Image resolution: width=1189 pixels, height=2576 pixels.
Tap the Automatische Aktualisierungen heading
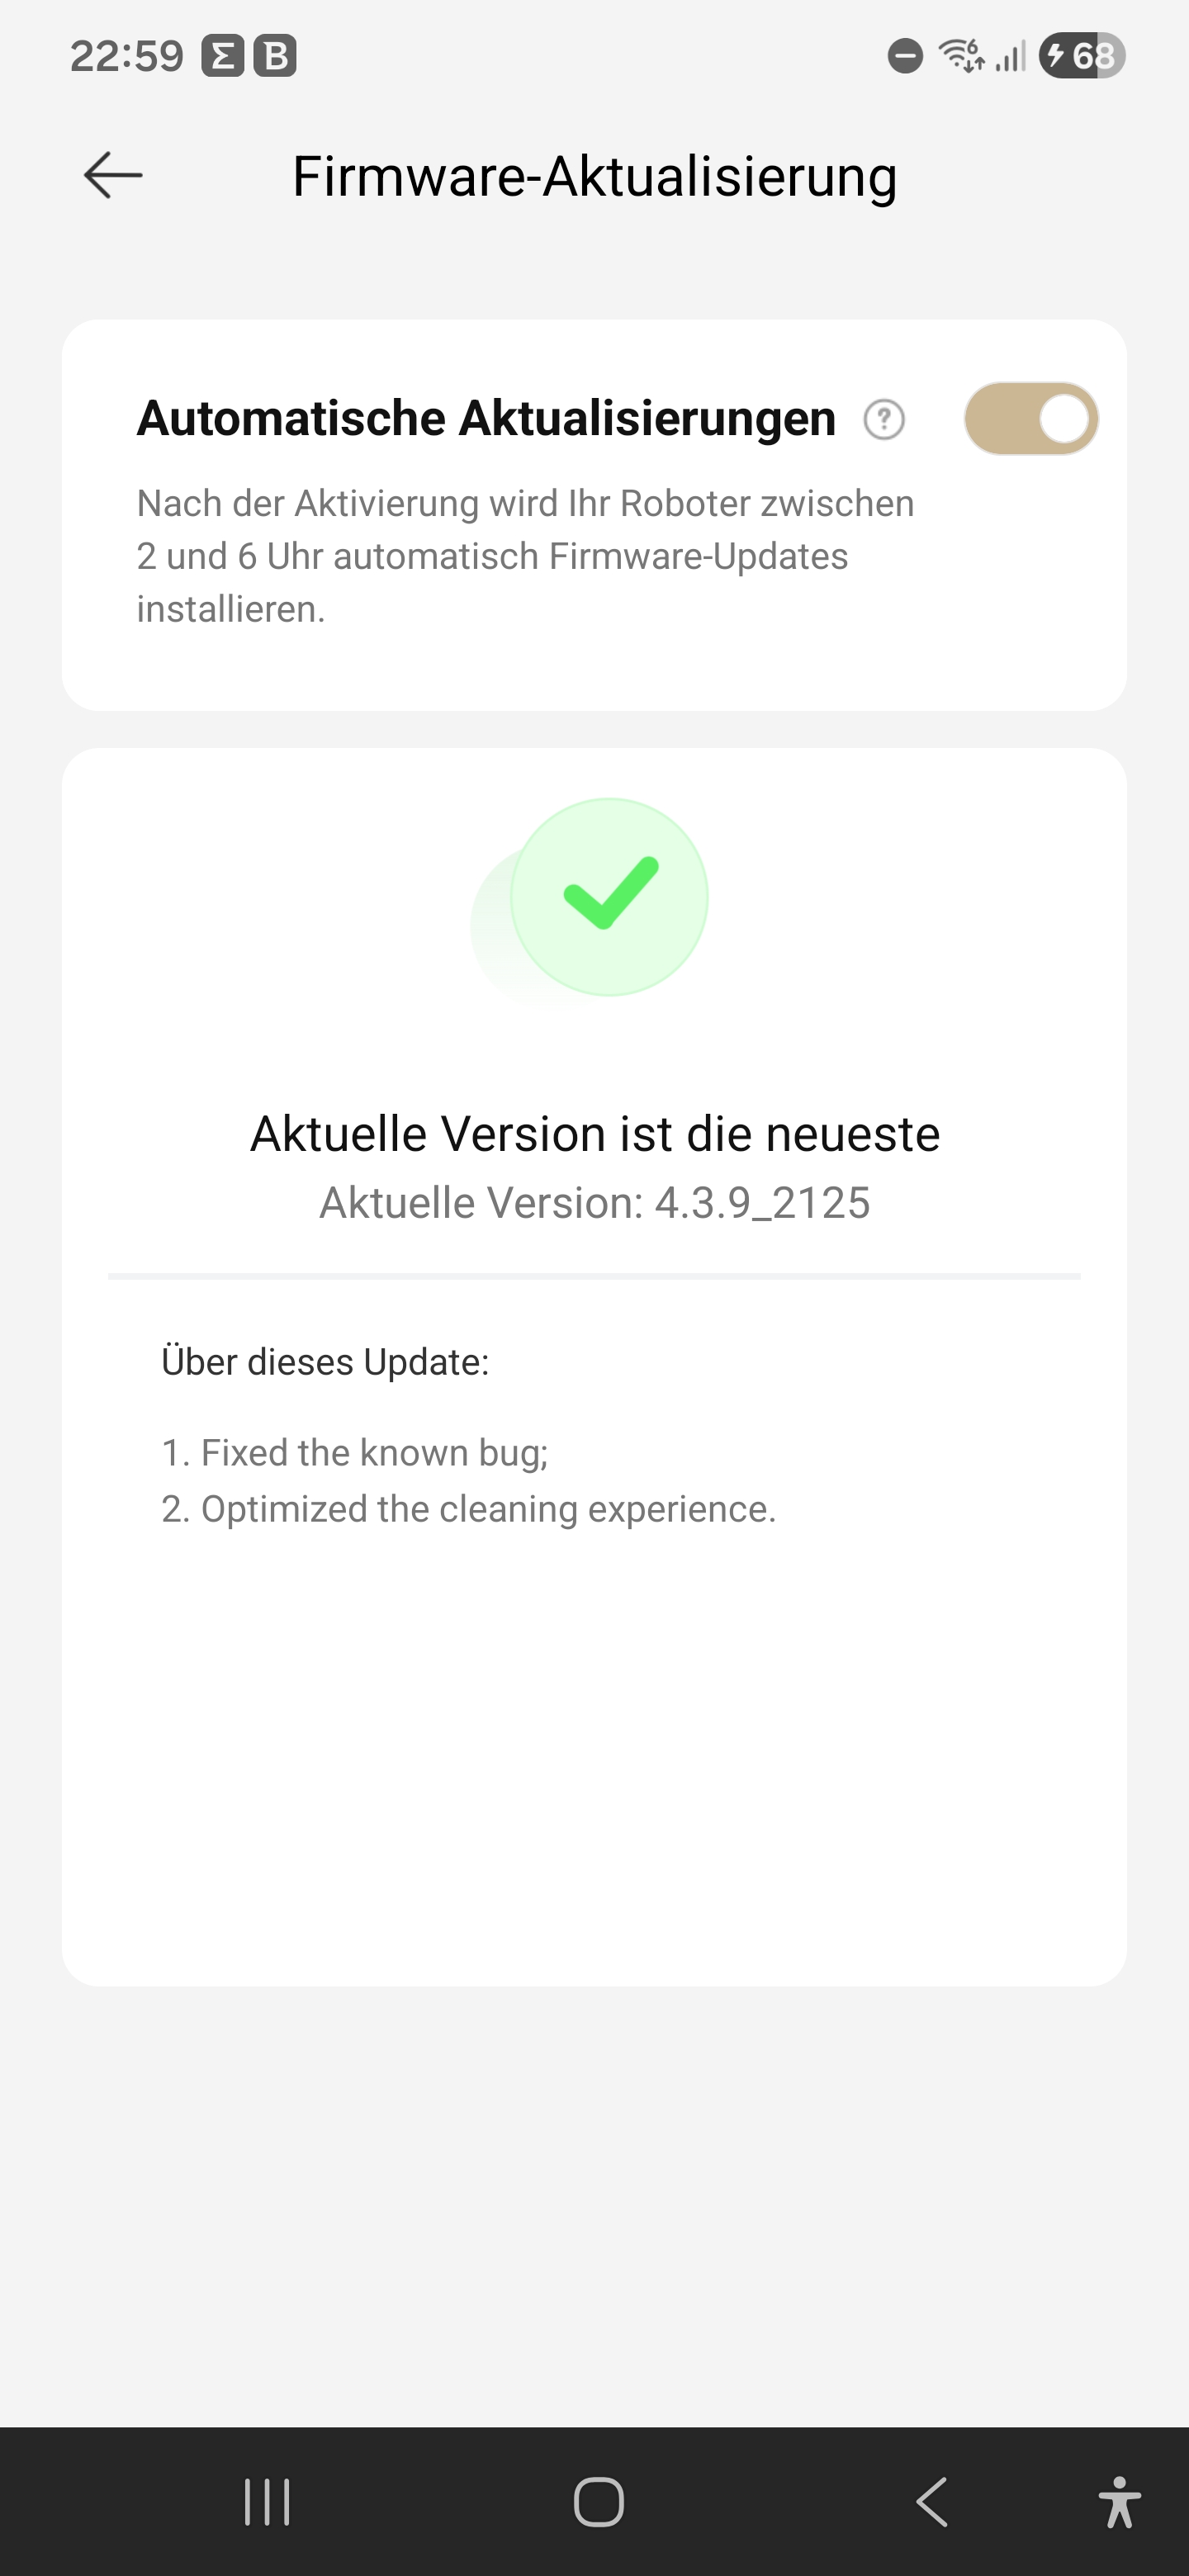pos(486,418)
